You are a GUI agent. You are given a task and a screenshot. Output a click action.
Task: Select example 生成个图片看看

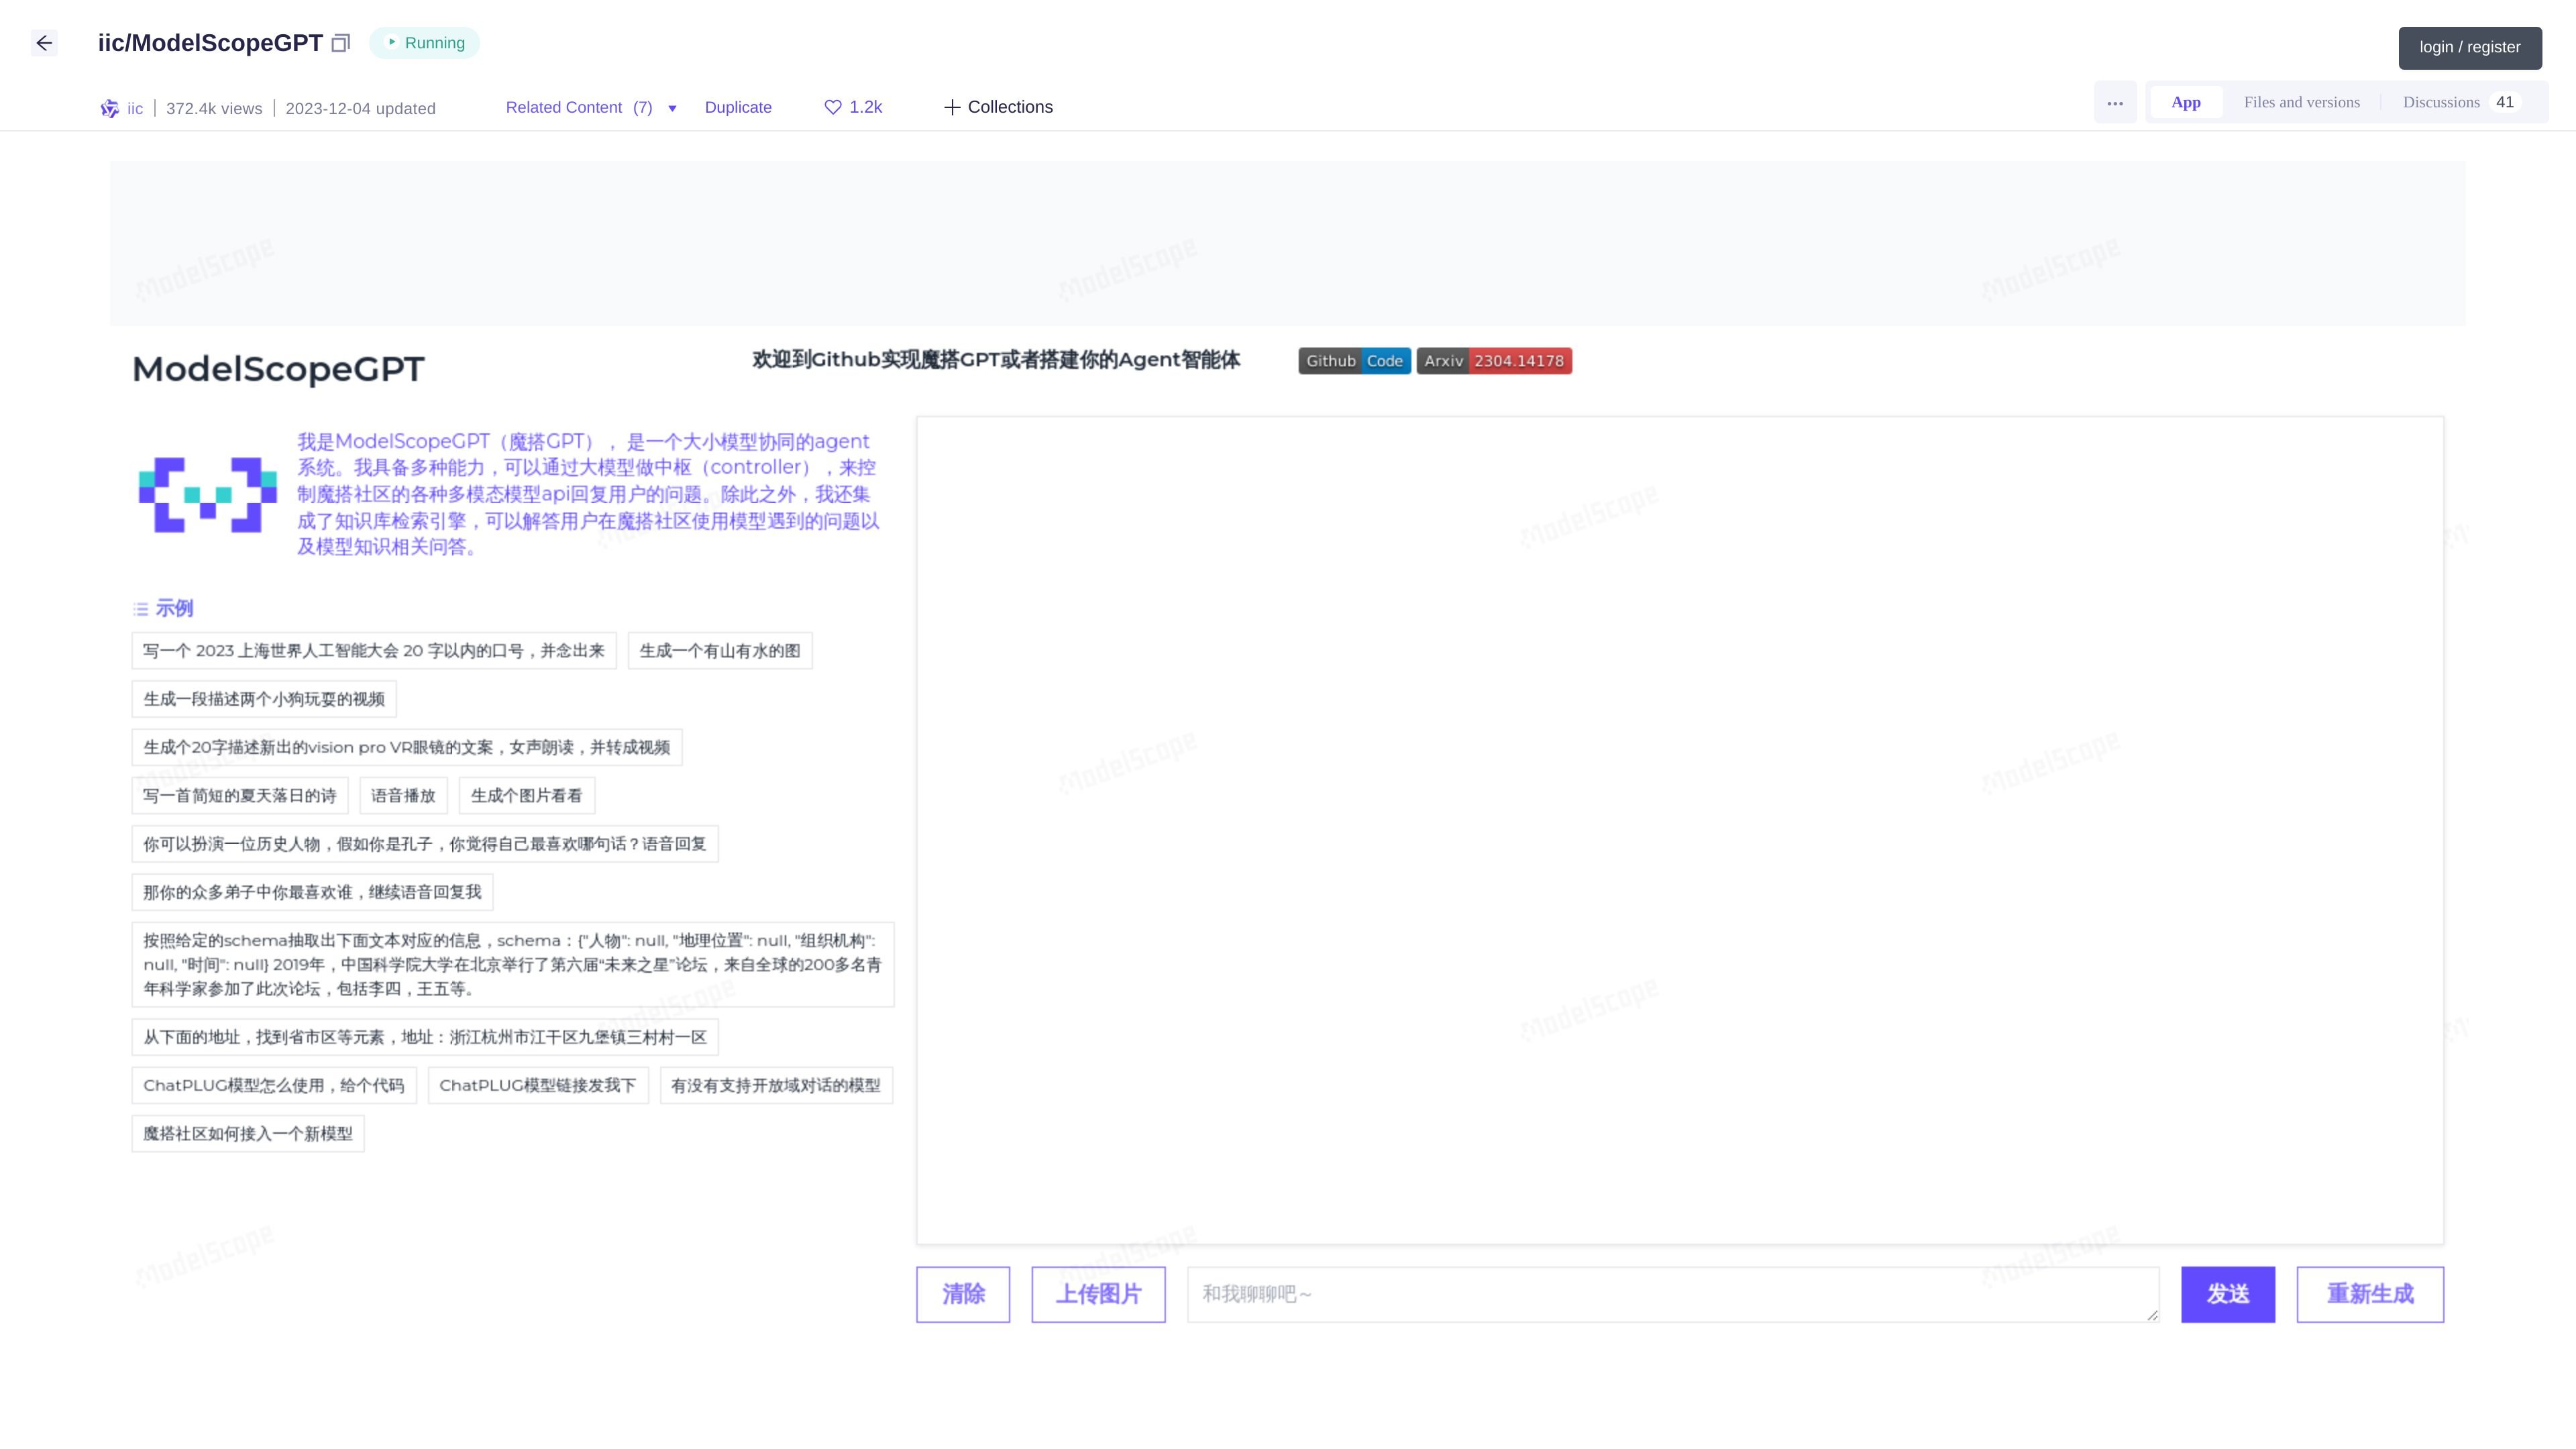pyautogui.click(x=526, y=796)
